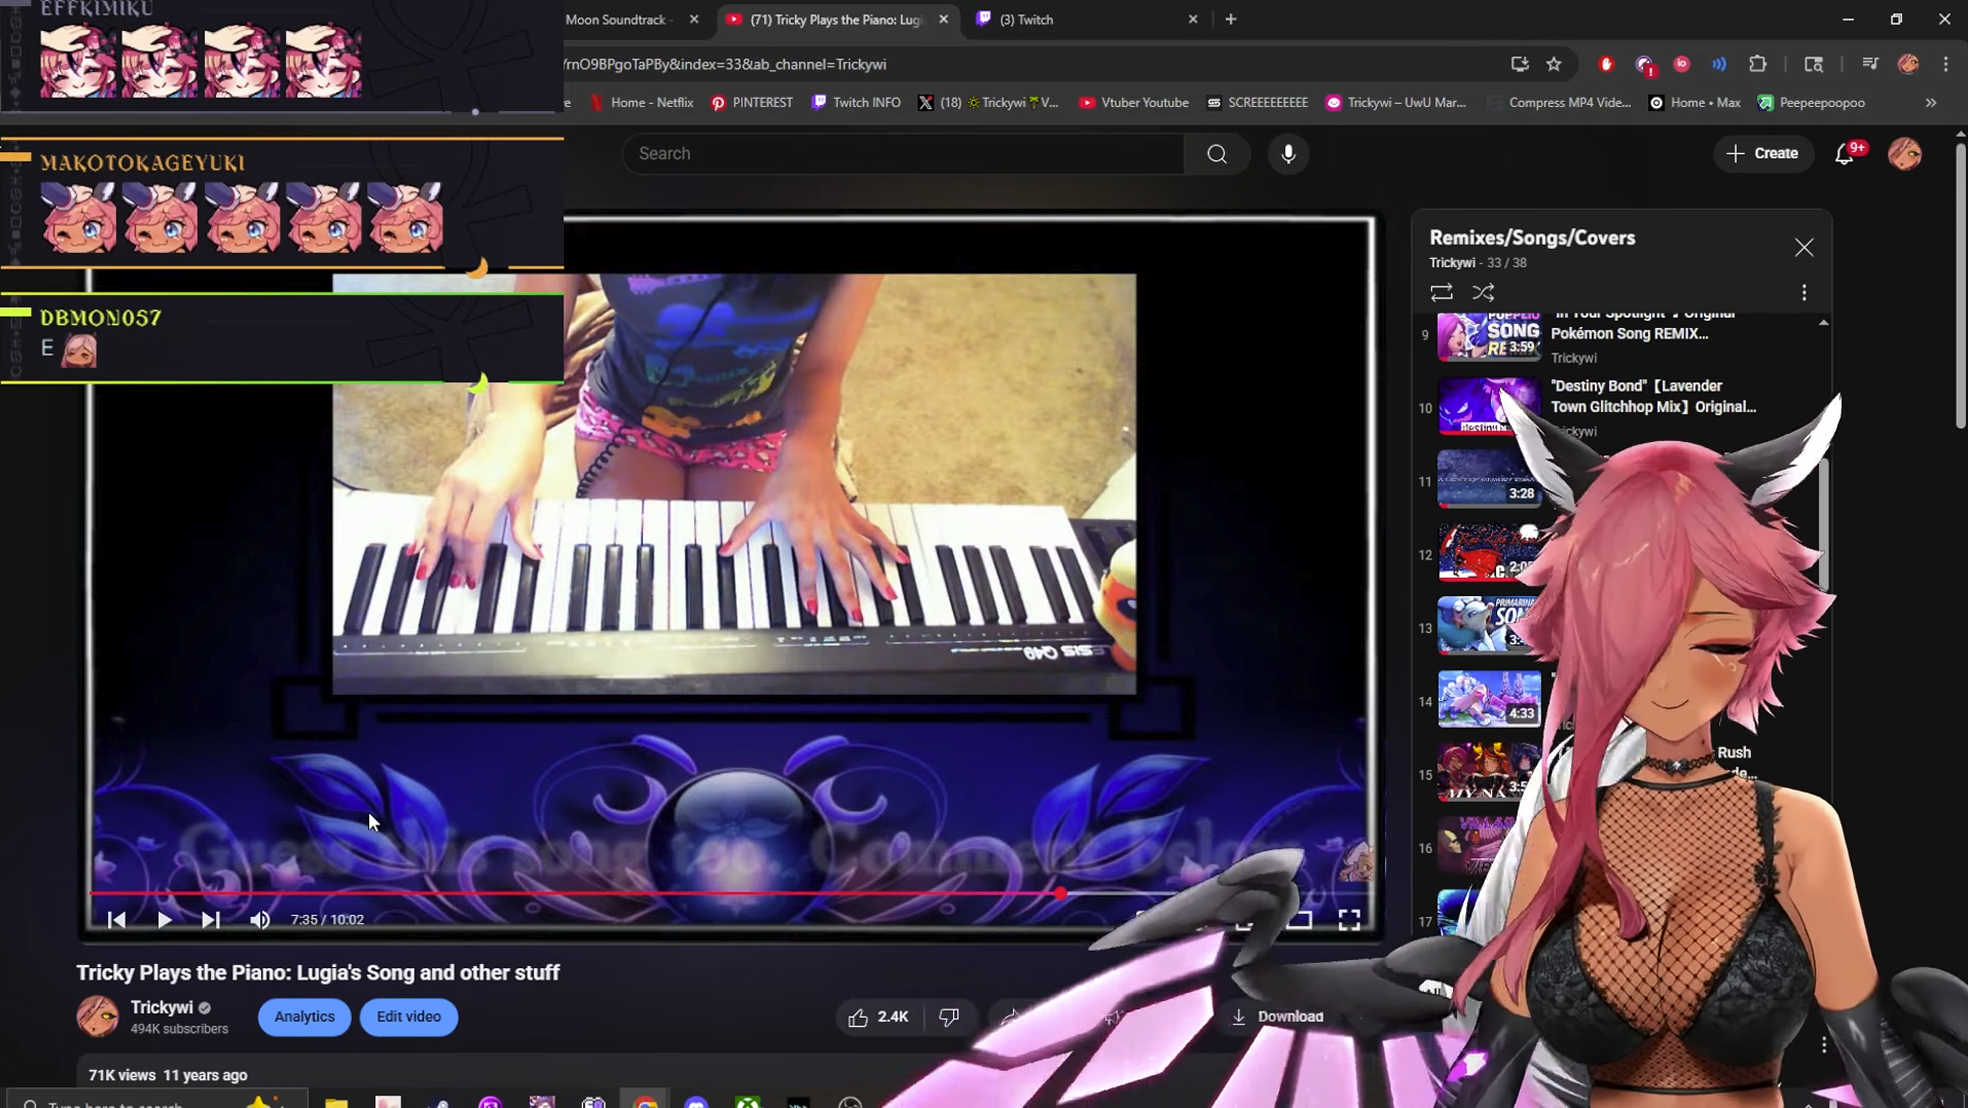This screenshot has height=1108, width=1968.
Task: Open the Peepeepoopoo bookmark
Action: coord(1812,103)
